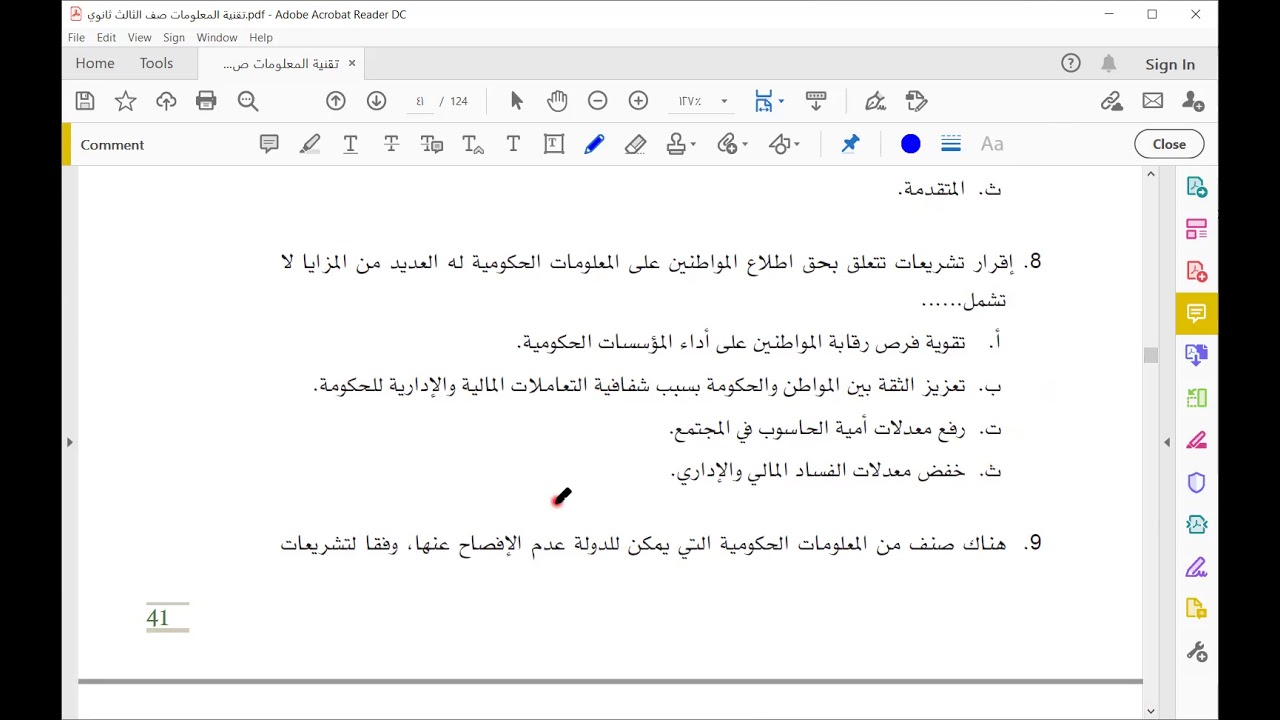Viewport: 1280px width, 720px height.
Task: Expand the stamp tool dropdown
Action: tap(693, 145)
